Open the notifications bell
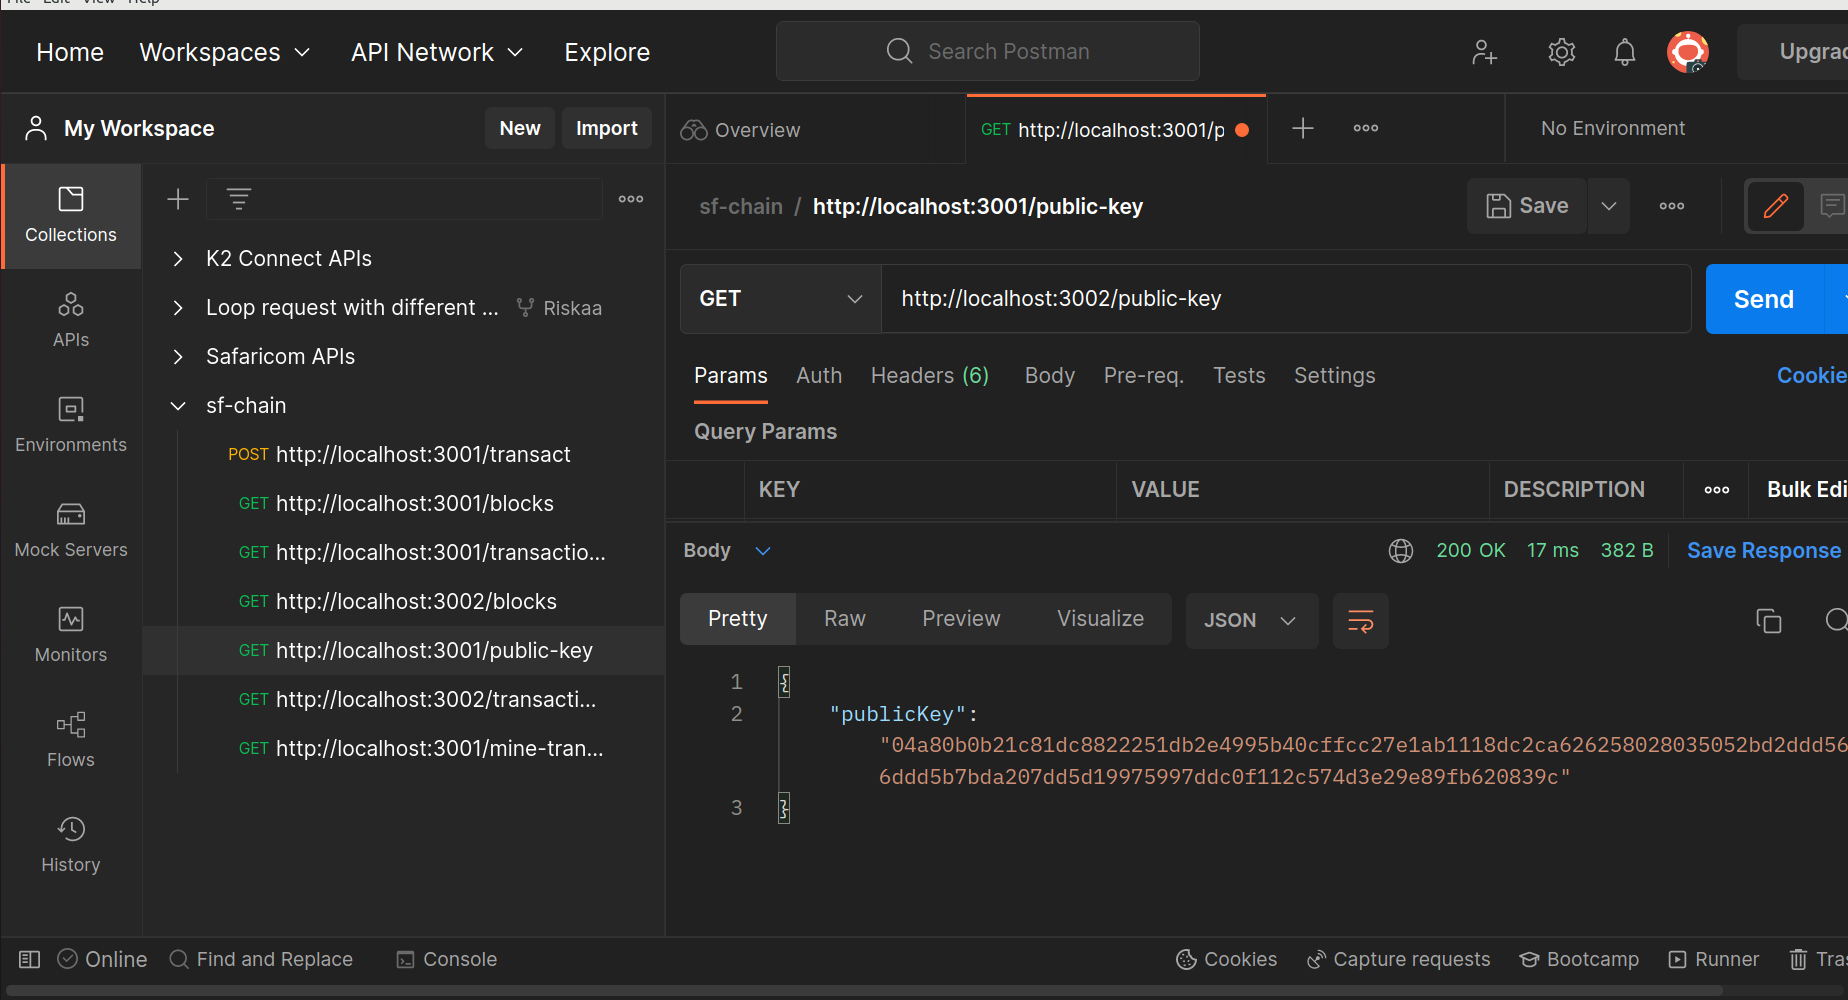The width and height of the screenshot is (1848, 1000). pos(1624,52)
